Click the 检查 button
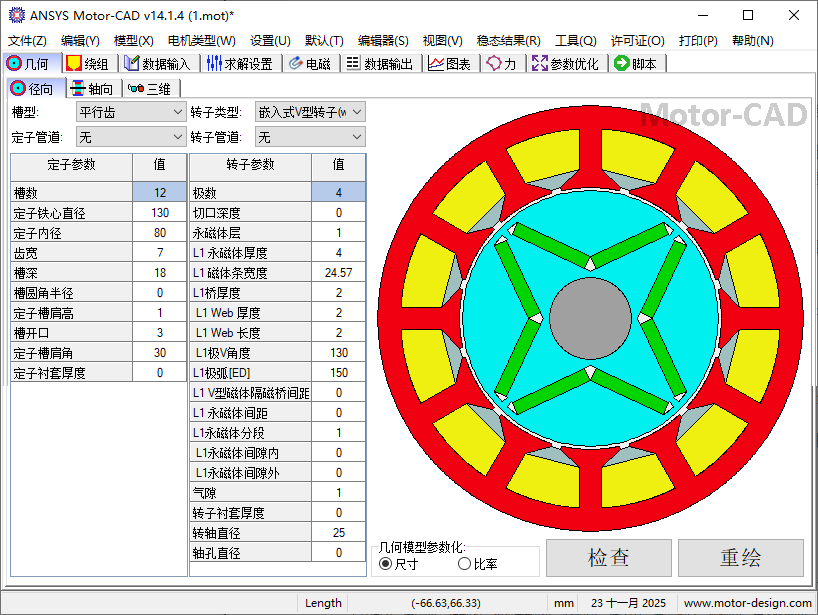 [x=608, y=558]
